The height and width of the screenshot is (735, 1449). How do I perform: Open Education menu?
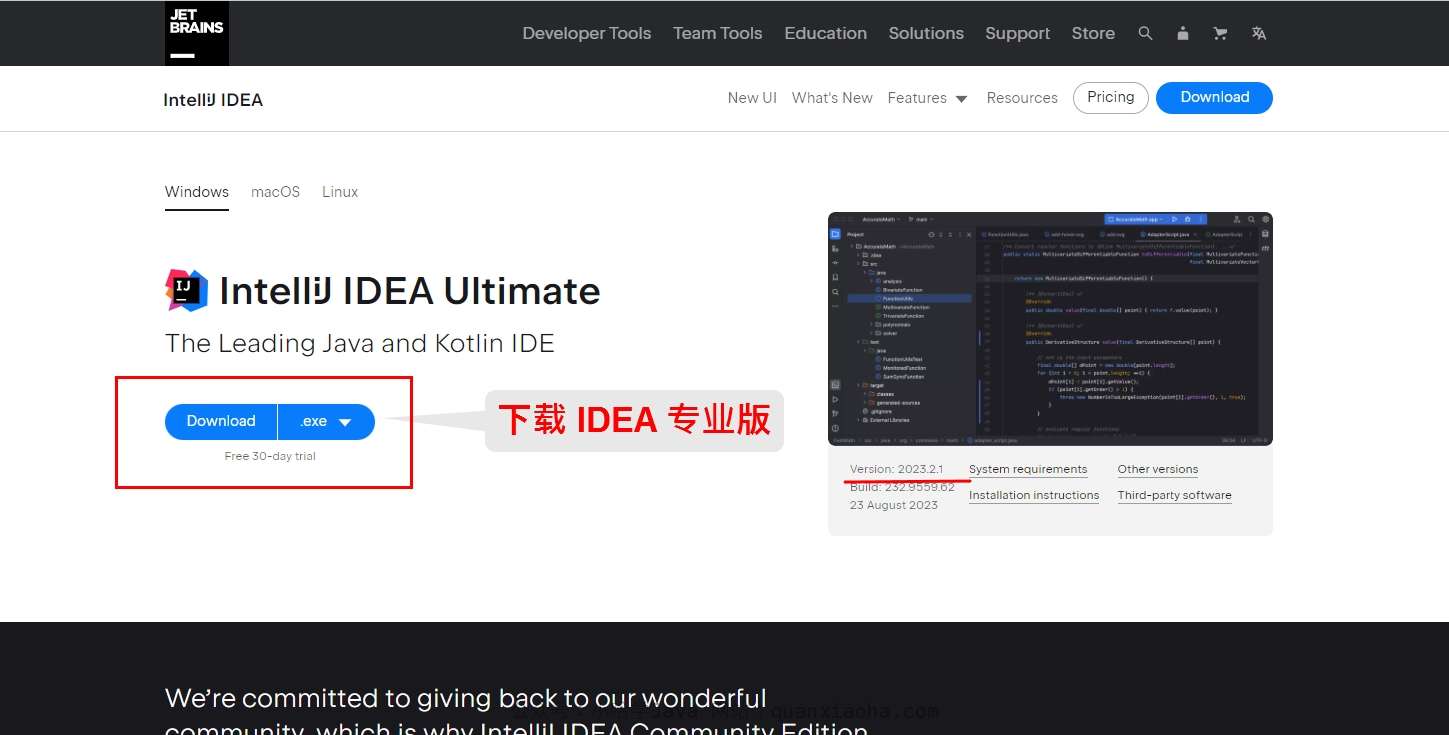tap(825, 33)
